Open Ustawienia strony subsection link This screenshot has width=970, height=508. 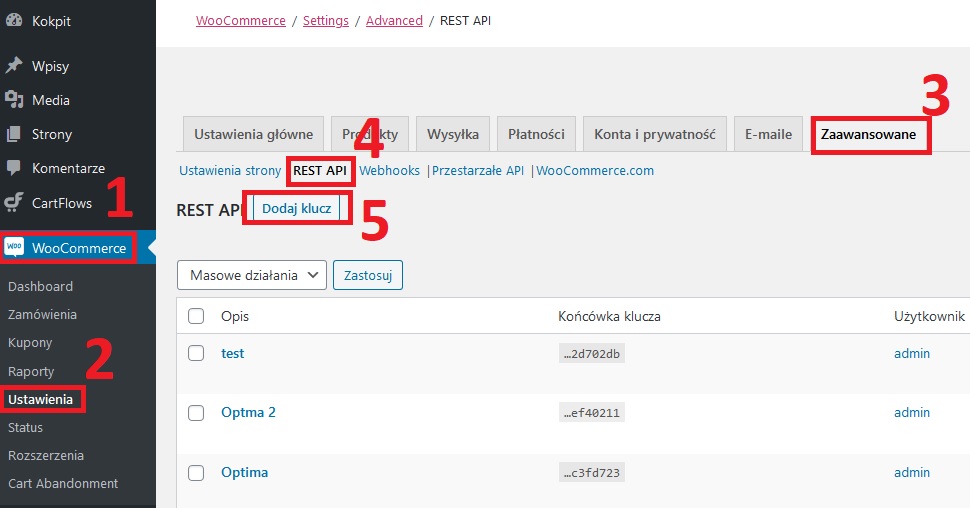[230, 170]
